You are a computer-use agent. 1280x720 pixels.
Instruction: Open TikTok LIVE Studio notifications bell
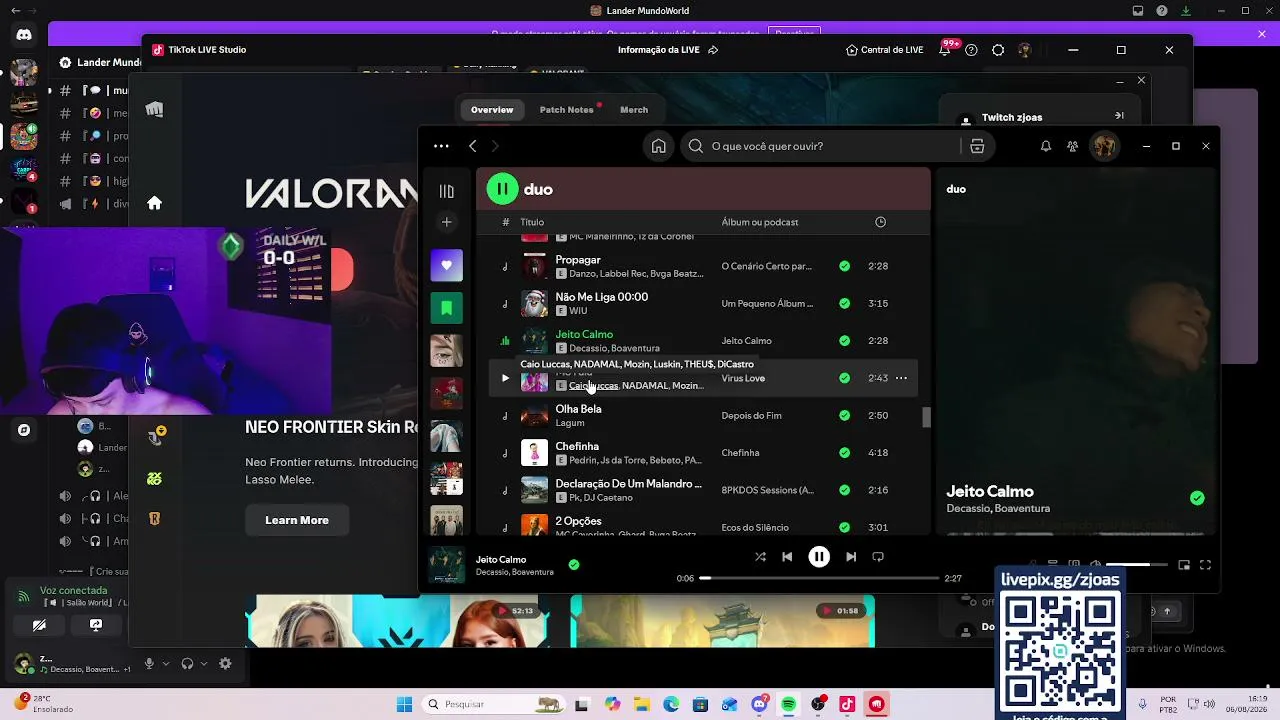(x=945, y=50)
